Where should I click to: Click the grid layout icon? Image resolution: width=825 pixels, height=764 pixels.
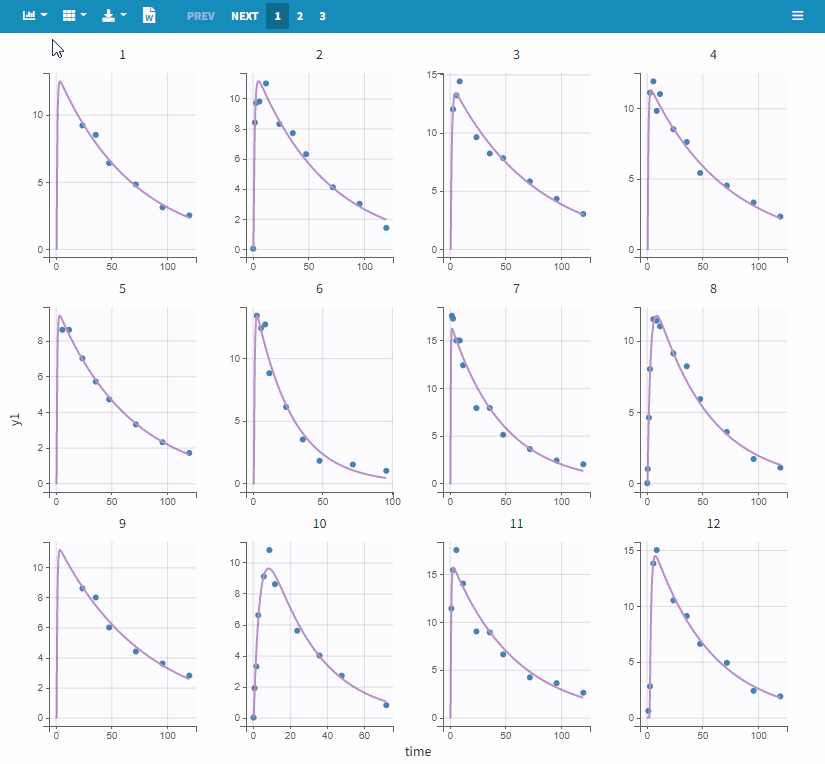pyautogui.click(x=68, y=16)
